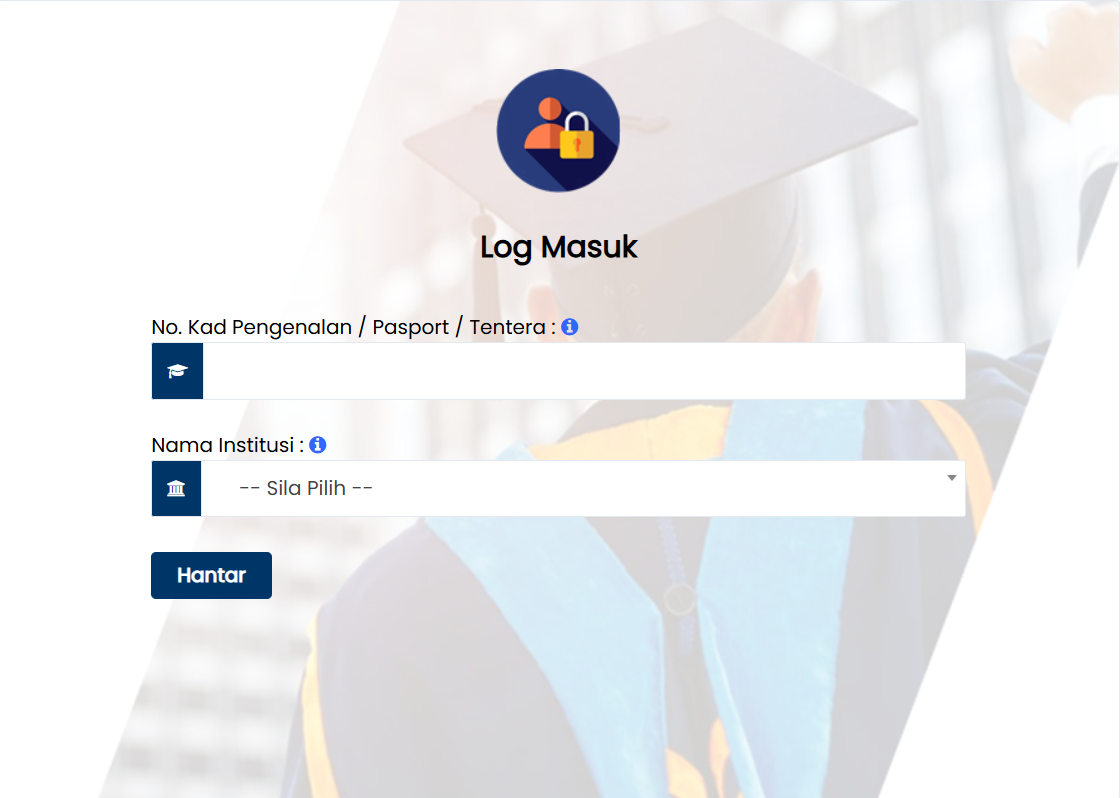Click the word 'Tentera' in the ID label

(x=507, y=327)
